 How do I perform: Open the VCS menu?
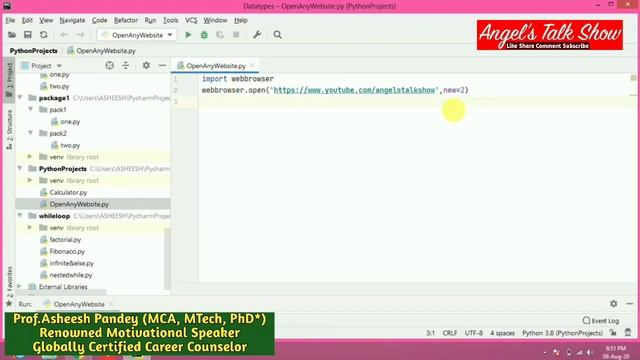click(x=191, y=20)
